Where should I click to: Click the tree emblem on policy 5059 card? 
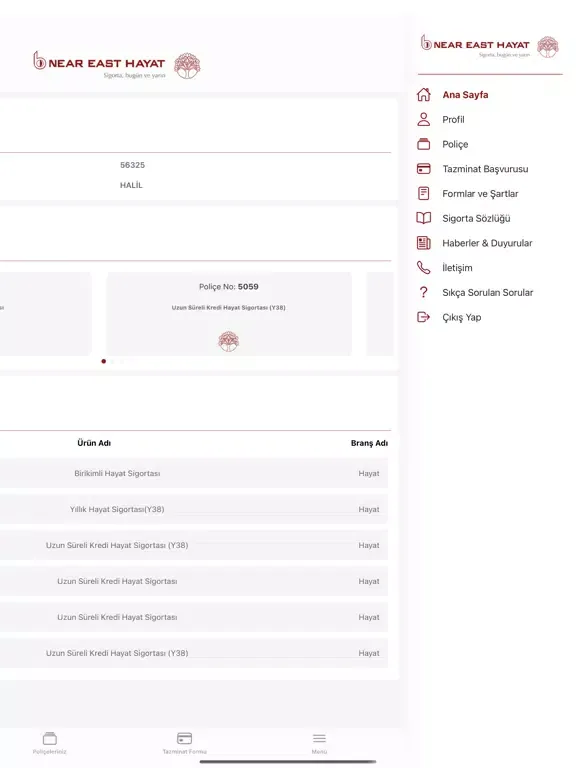point(229,341)
